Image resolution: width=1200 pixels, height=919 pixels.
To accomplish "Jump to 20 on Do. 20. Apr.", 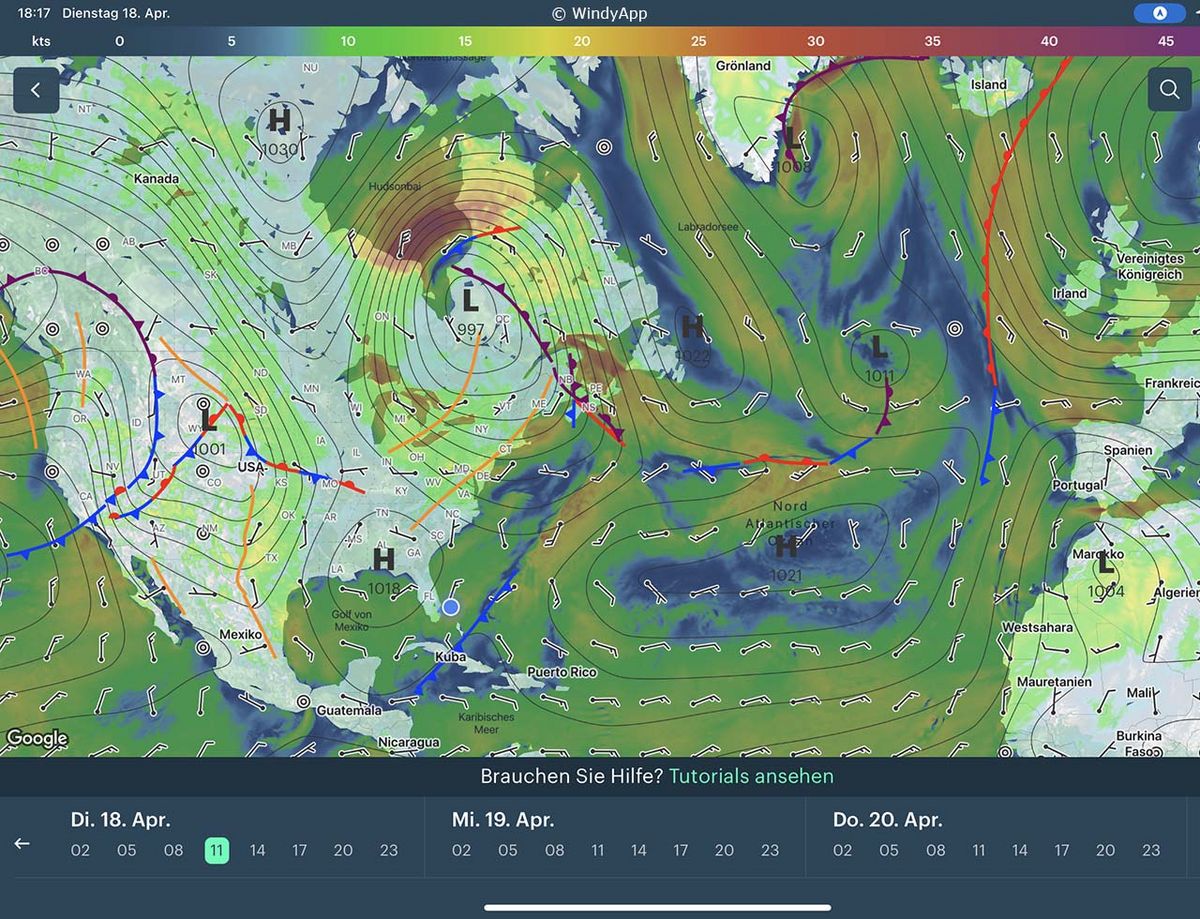I will 1105,851.
